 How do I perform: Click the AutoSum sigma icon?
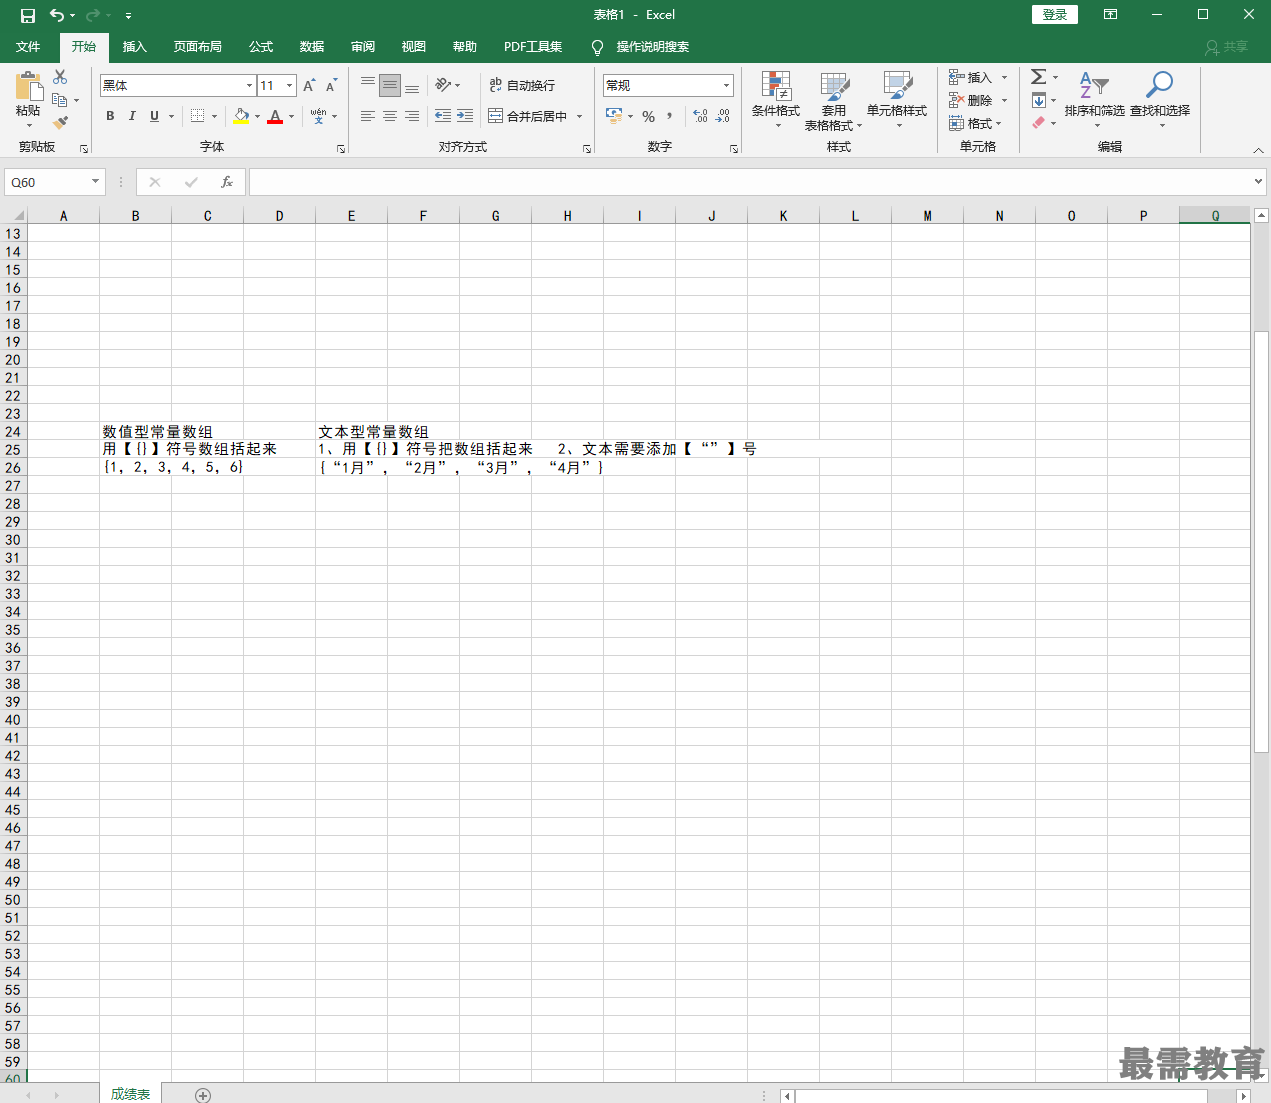(x=1039, y=77)
